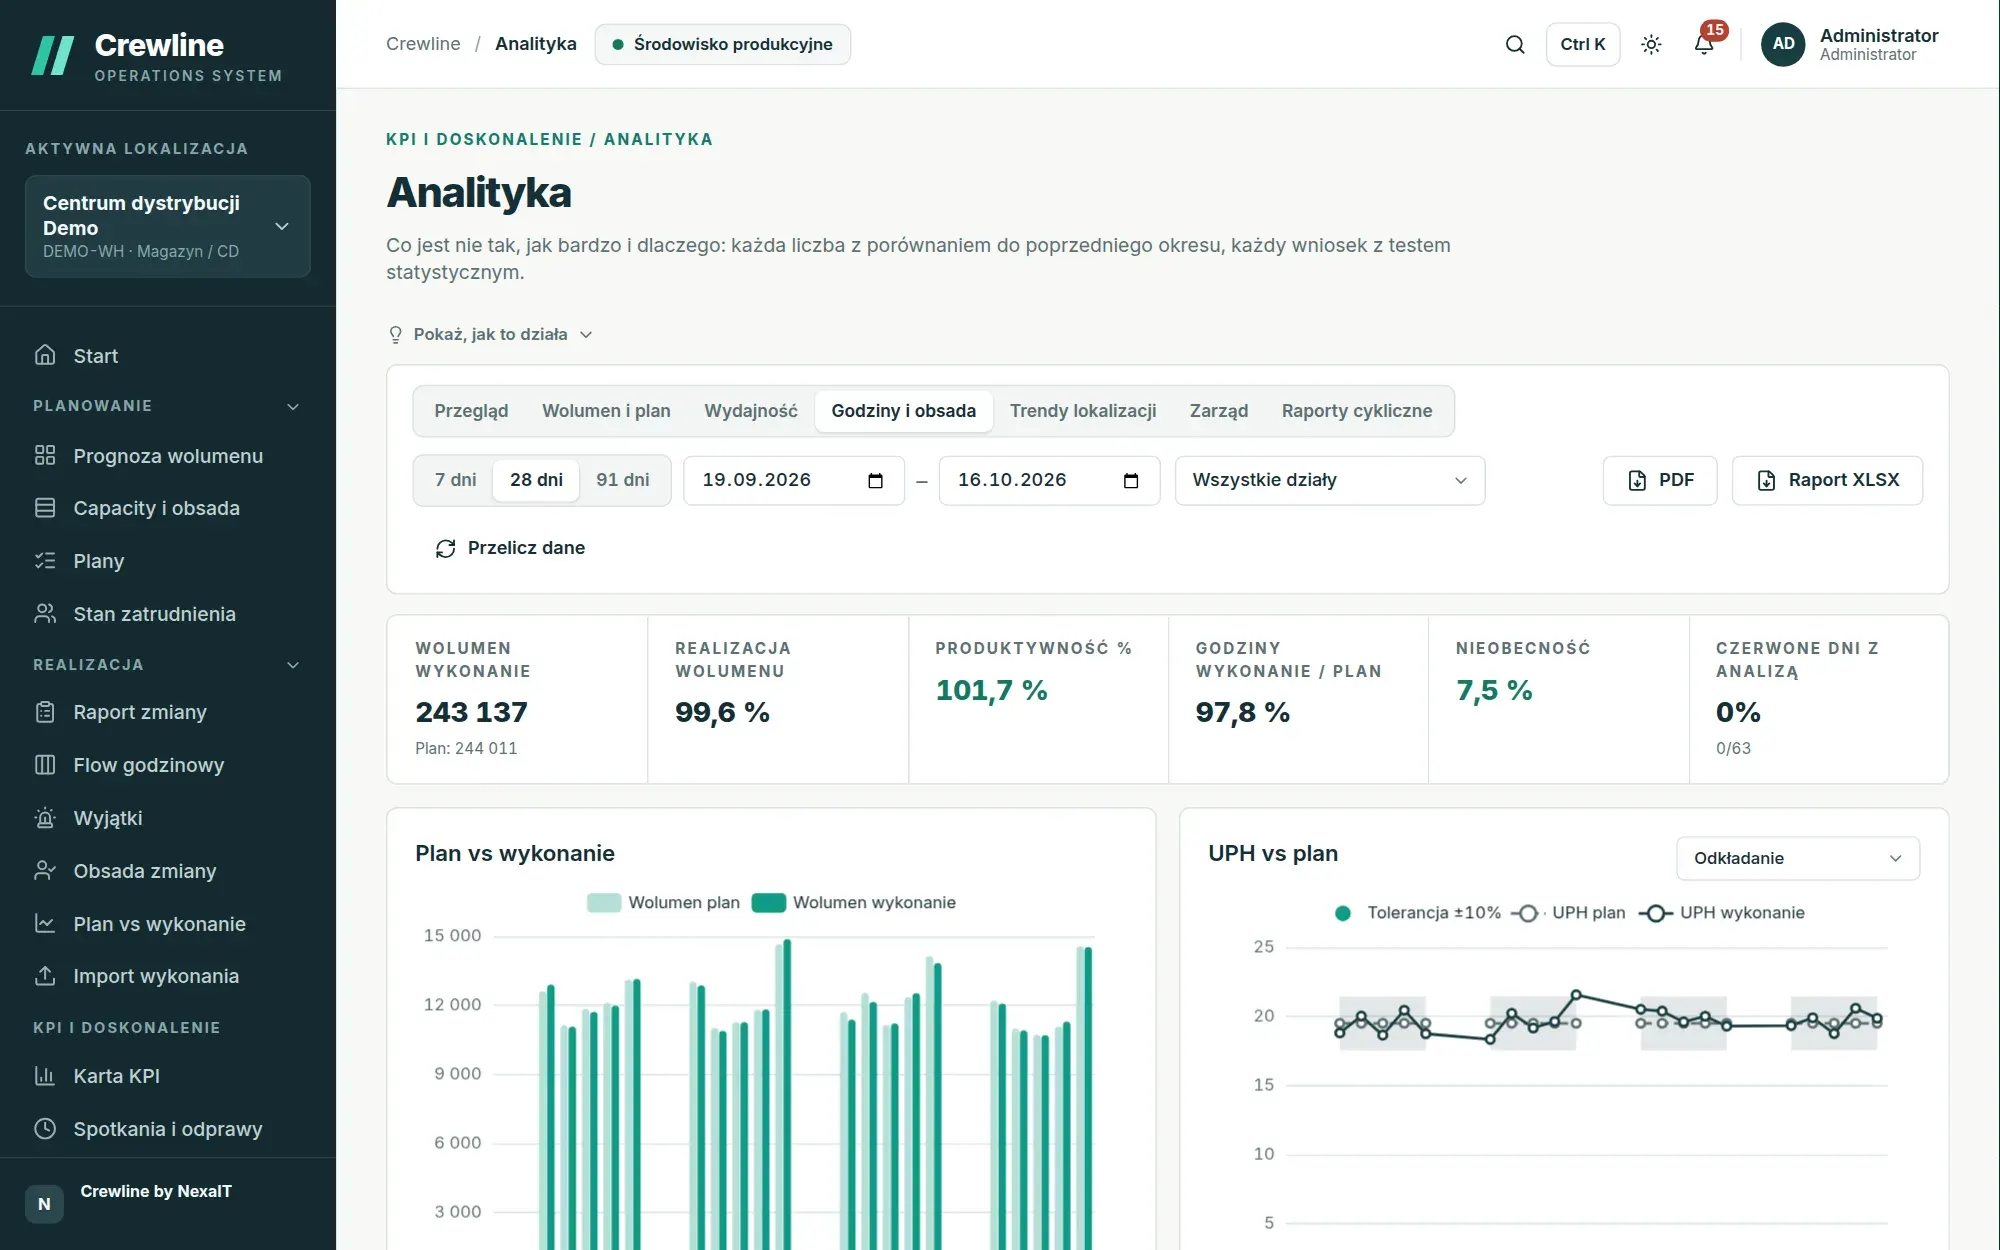
Task: Click the start date field 19.09.2026
Action: coord(794,481)
